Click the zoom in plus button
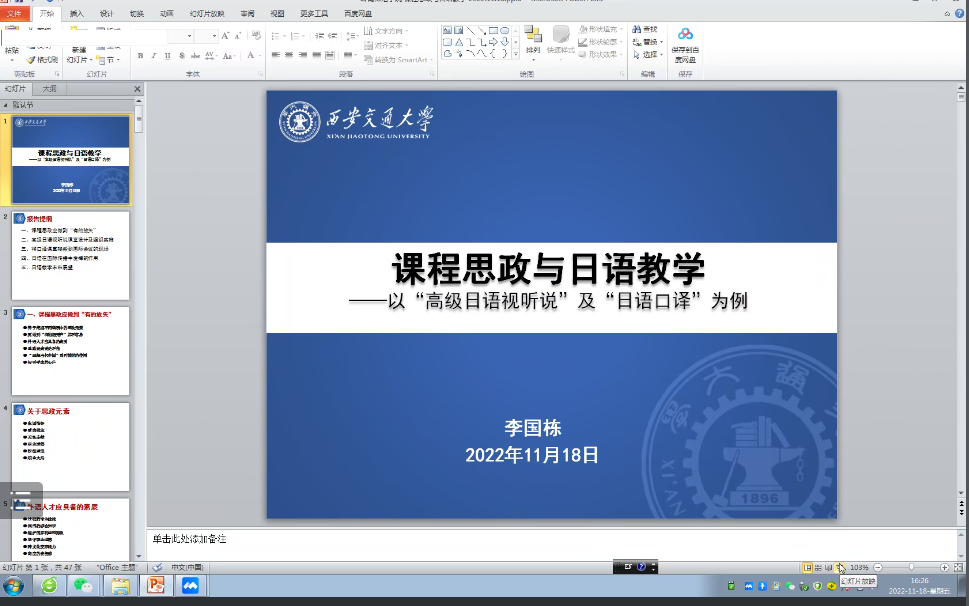The width and height of the screenshot is (969, 606). [944, 568]
